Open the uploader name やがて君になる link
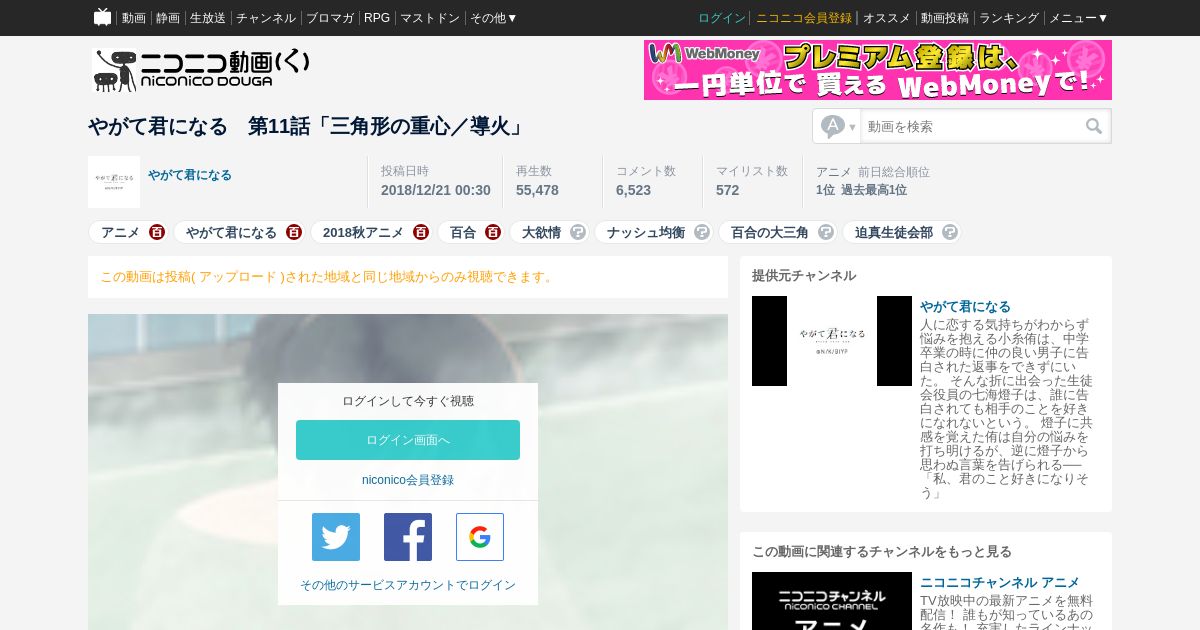 [190, 175]
